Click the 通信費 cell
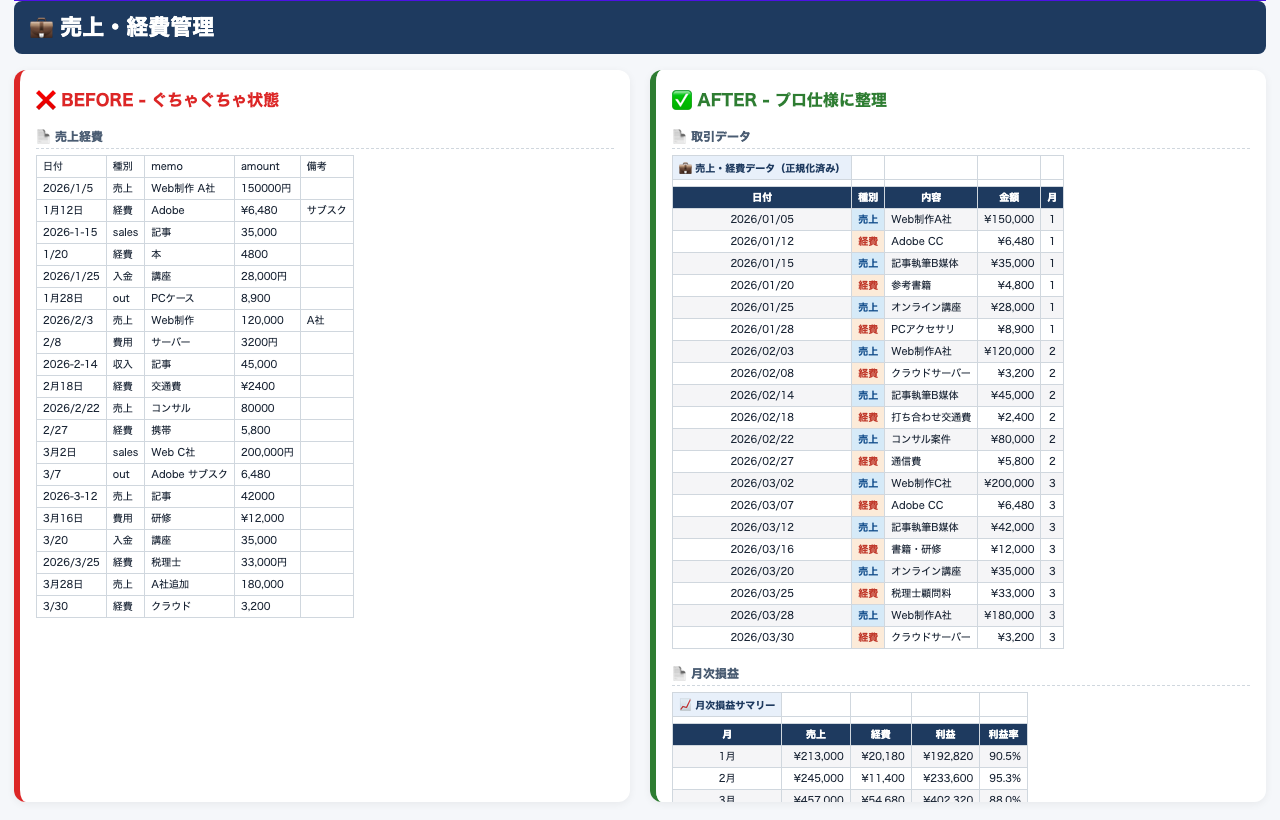 click(931, 462)
